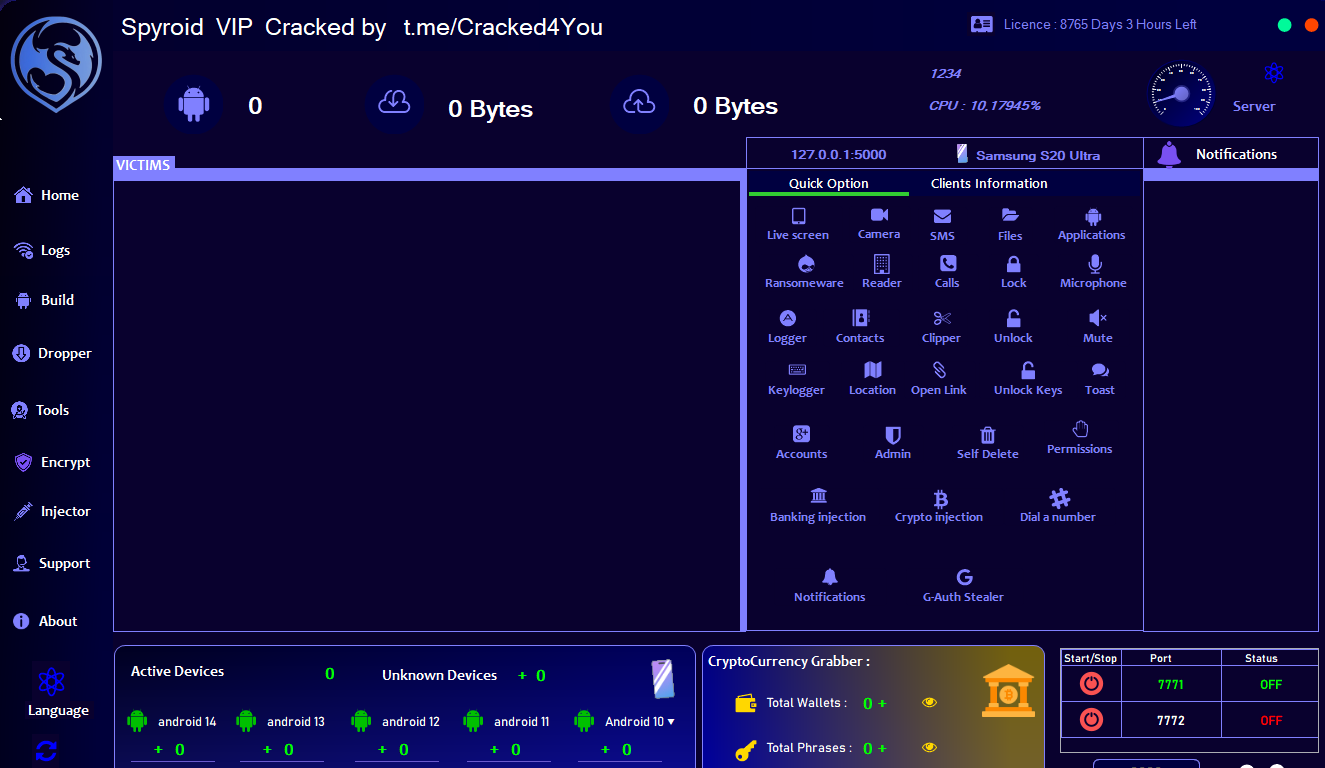Select the Keylogger icon
1325x768 pixels.
pyautogui.click(x=796, y=378)
